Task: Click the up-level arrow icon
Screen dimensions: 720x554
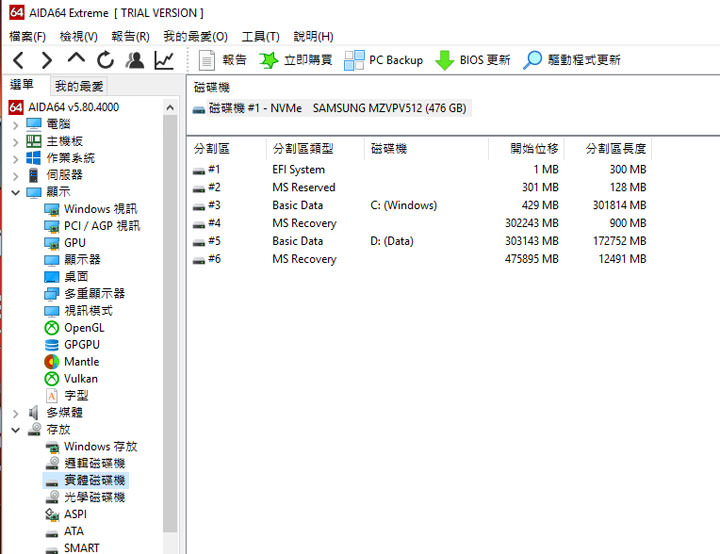Action: pos(76,60)
